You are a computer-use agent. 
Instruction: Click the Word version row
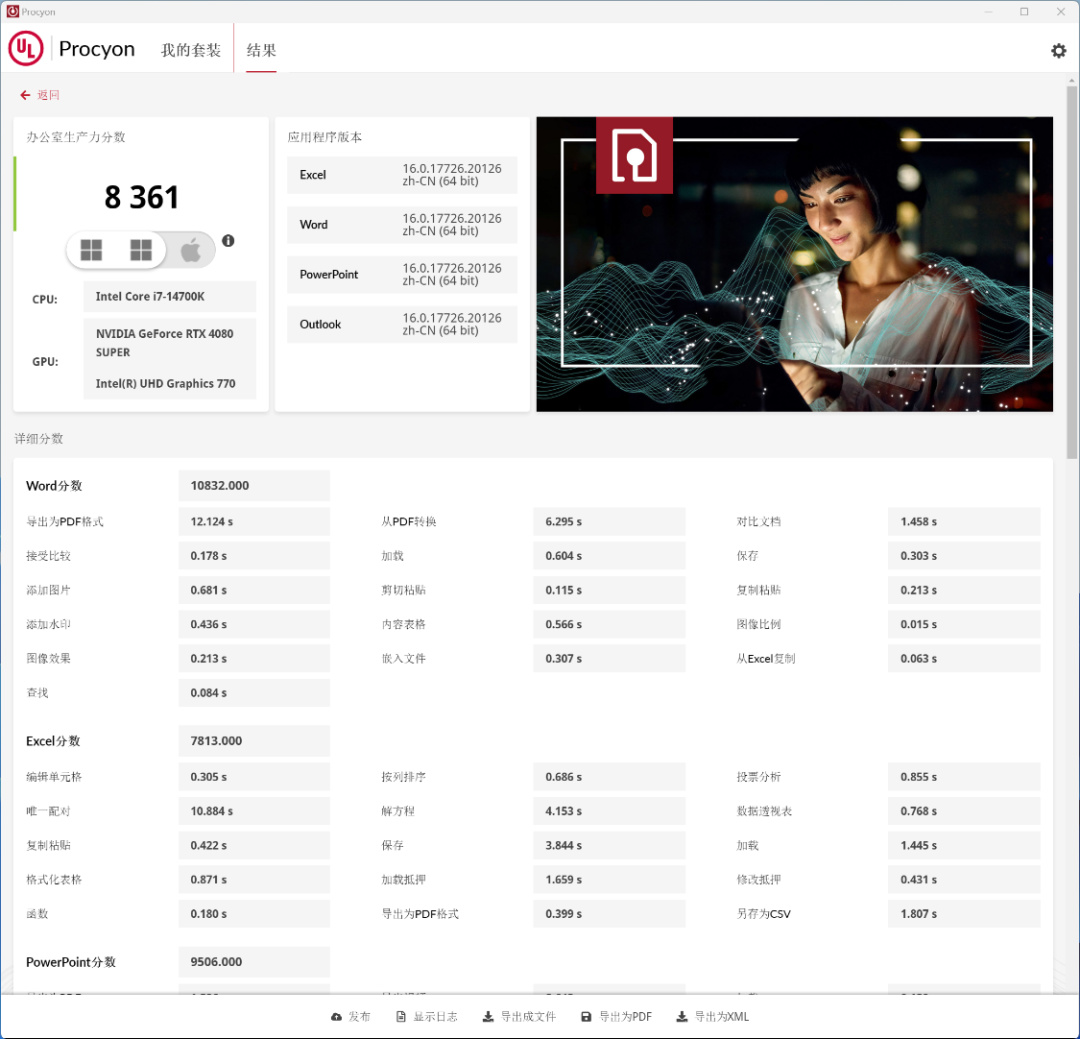point(402,225)
